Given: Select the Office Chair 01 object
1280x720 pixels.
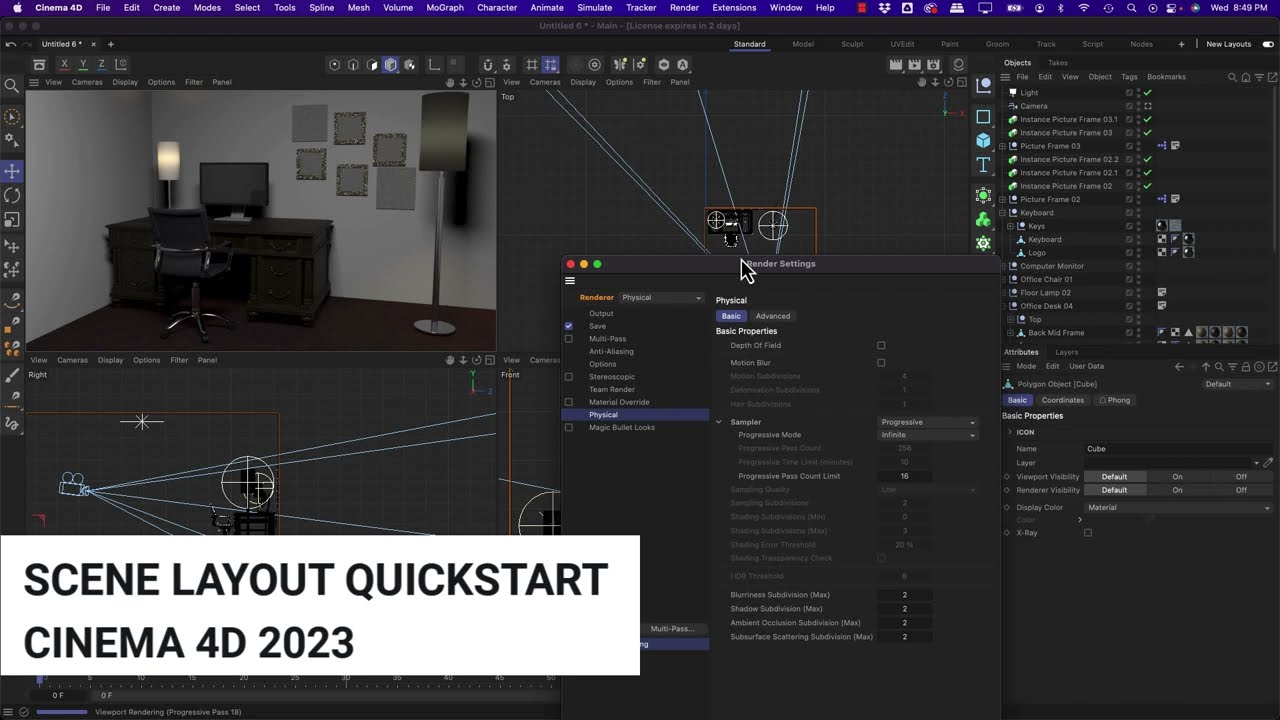Looking at the screenshot, I should coord(1046,280).
